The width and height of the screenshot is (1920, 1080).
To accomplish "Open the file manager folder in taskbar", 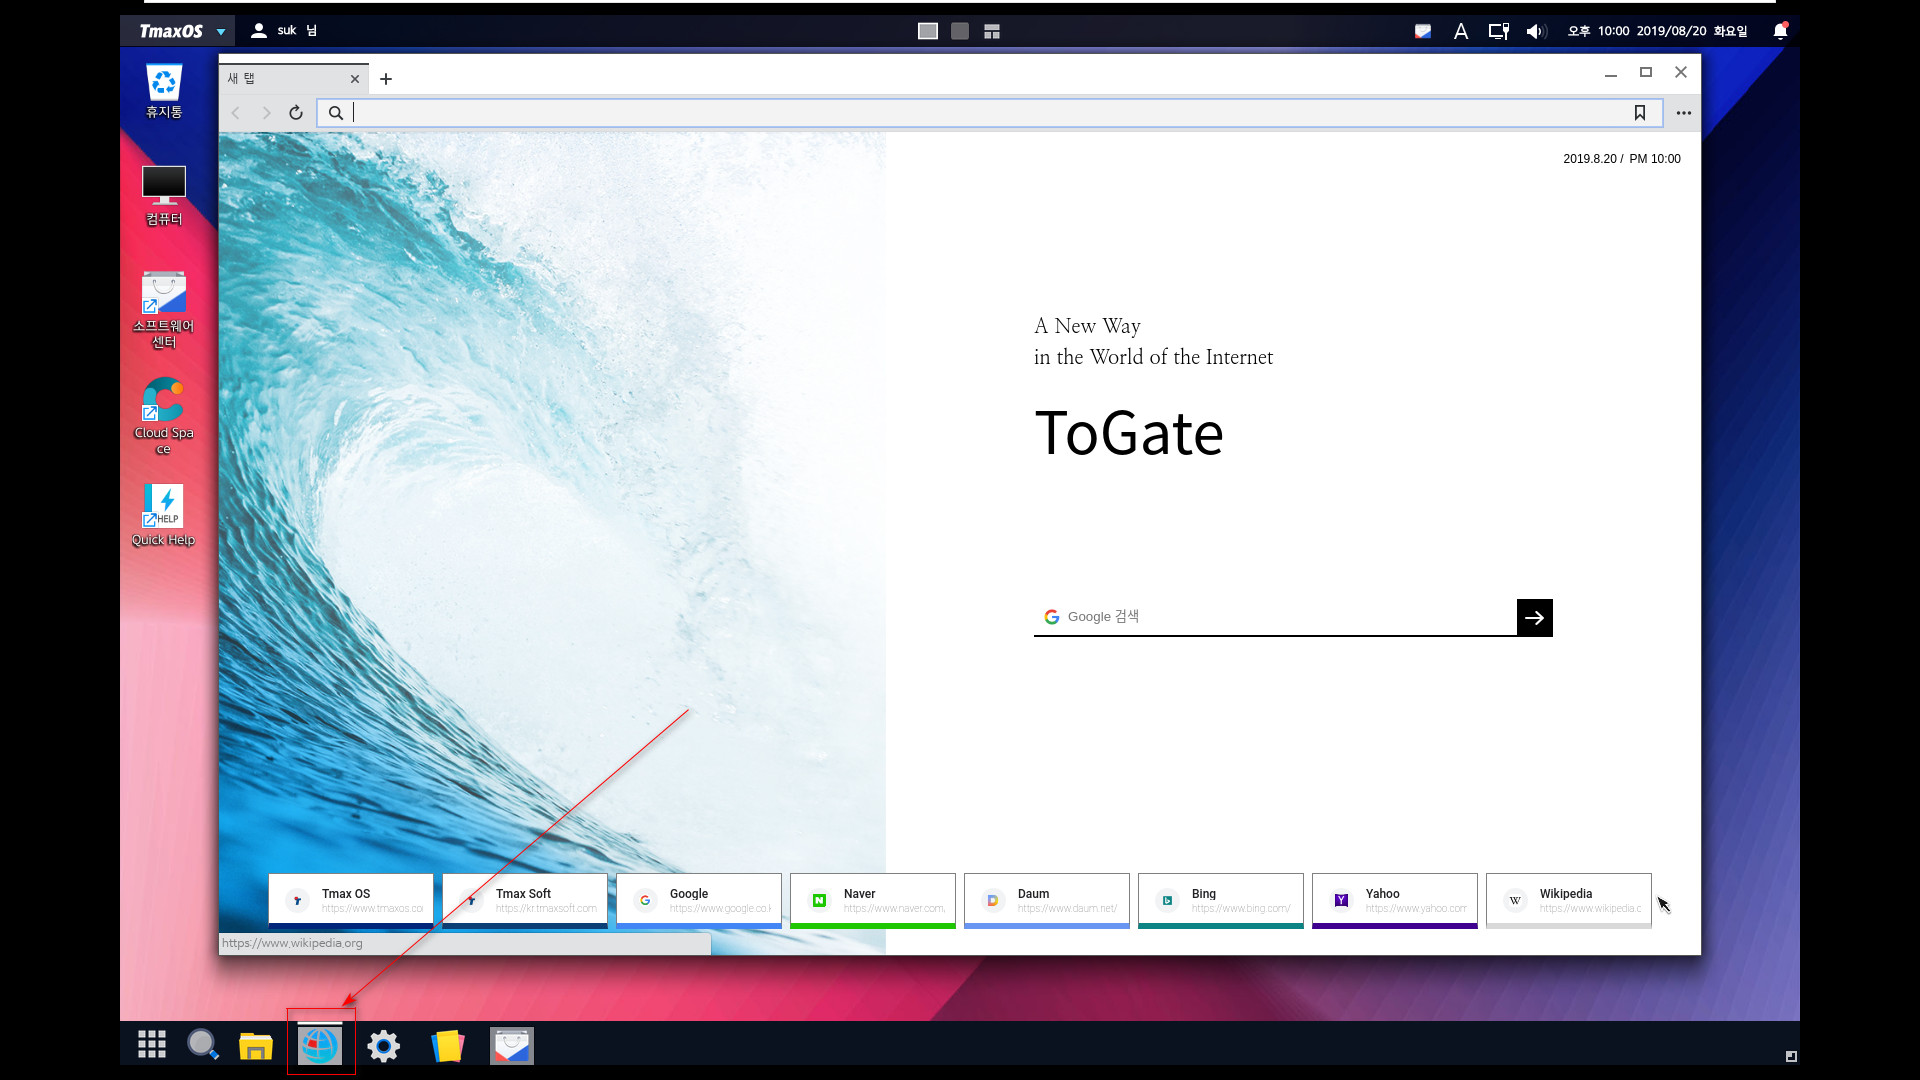I will (256, 1046).
